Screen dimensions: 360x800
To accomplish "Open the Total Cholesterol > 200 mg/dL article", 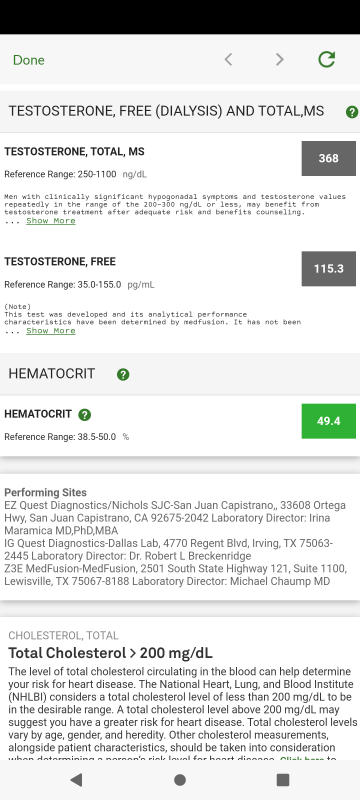I will [111, 653].
